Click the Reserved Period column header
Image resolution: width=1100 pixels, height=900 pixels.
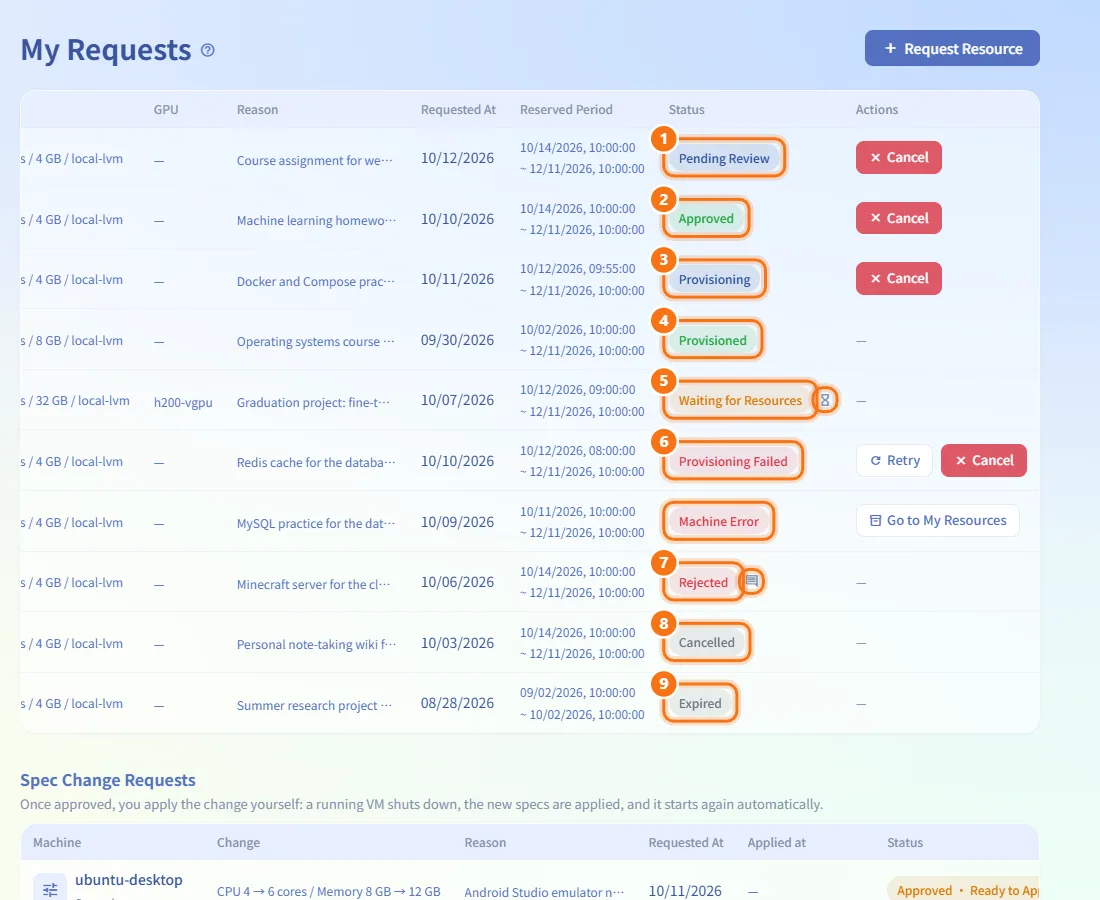566,109
